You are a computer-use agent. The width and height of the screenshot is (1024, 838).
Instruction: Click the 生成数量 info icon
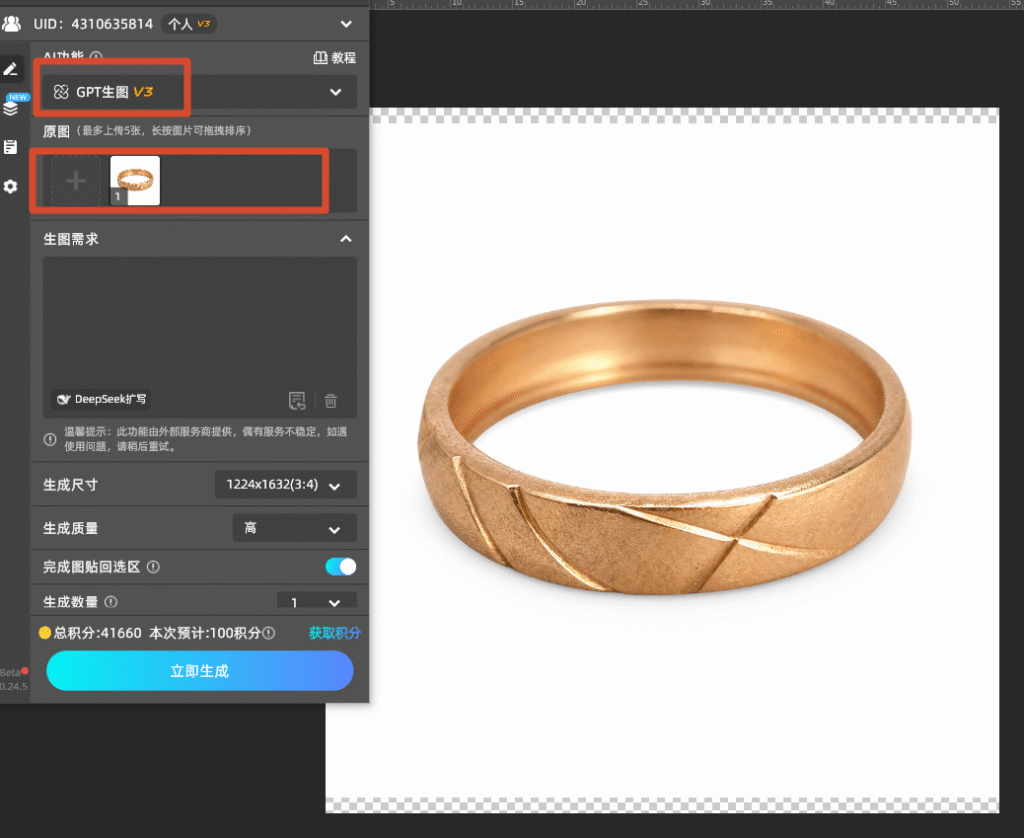[111, 602]
